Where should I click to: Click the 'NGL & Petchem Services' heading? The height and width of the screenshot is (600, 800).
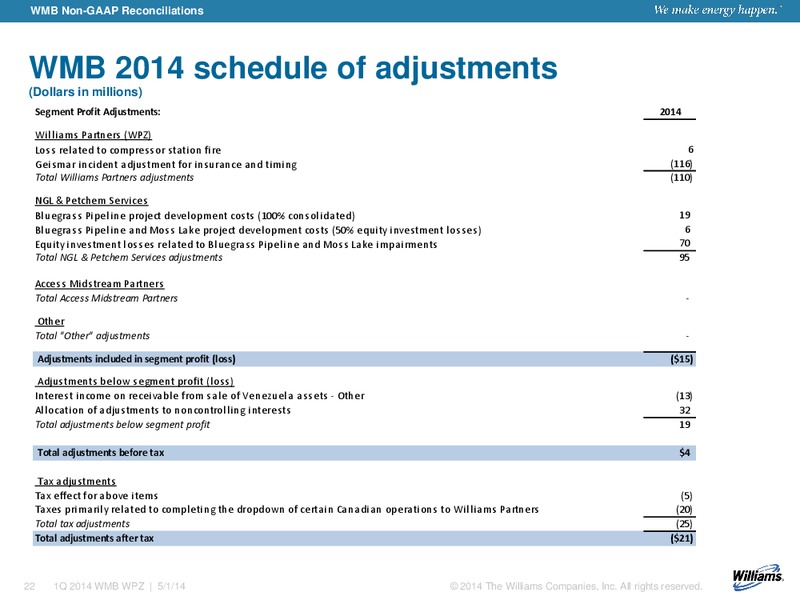[91, 201]
